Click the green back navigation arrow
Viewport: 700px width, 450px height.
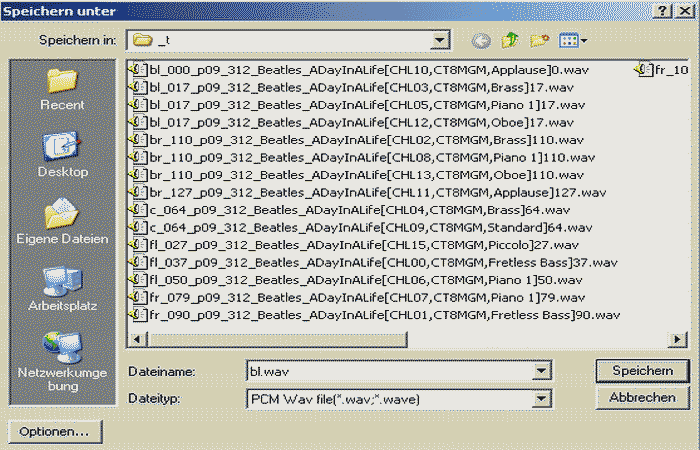tap(482, 41)
